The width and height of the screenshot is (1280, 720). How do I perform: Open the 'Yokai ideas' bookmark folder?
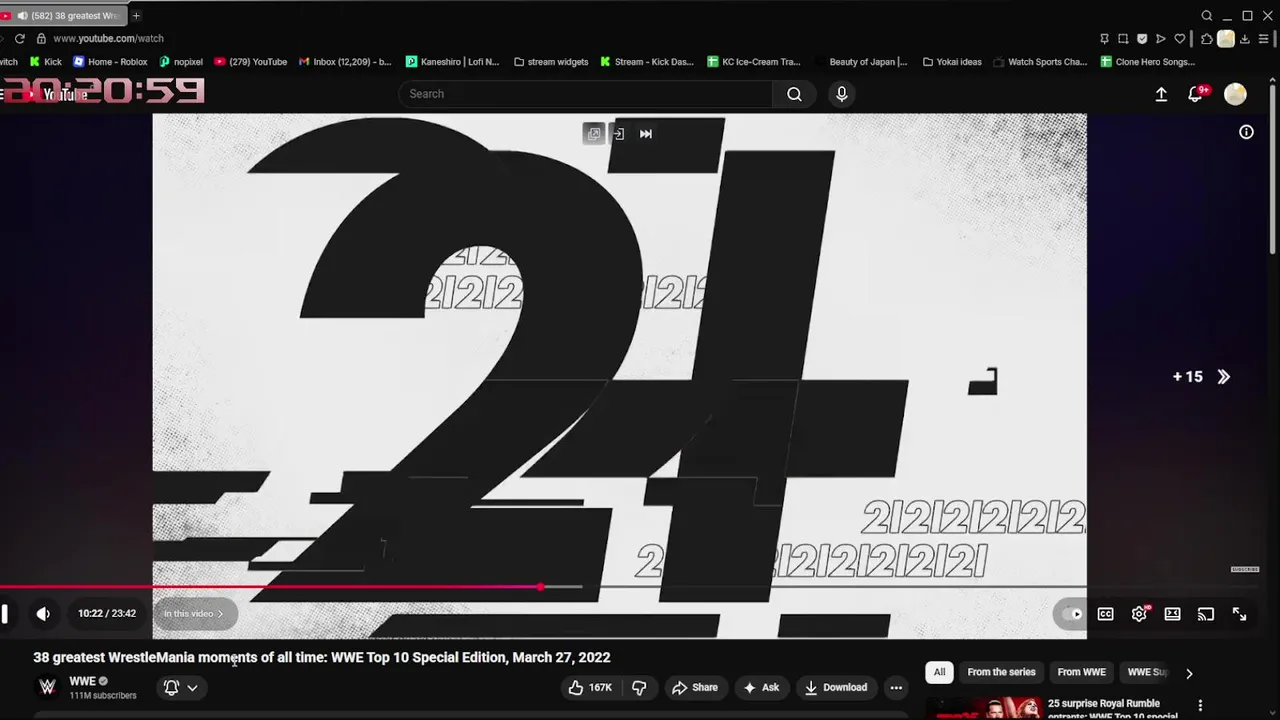[x=952, y=62]
